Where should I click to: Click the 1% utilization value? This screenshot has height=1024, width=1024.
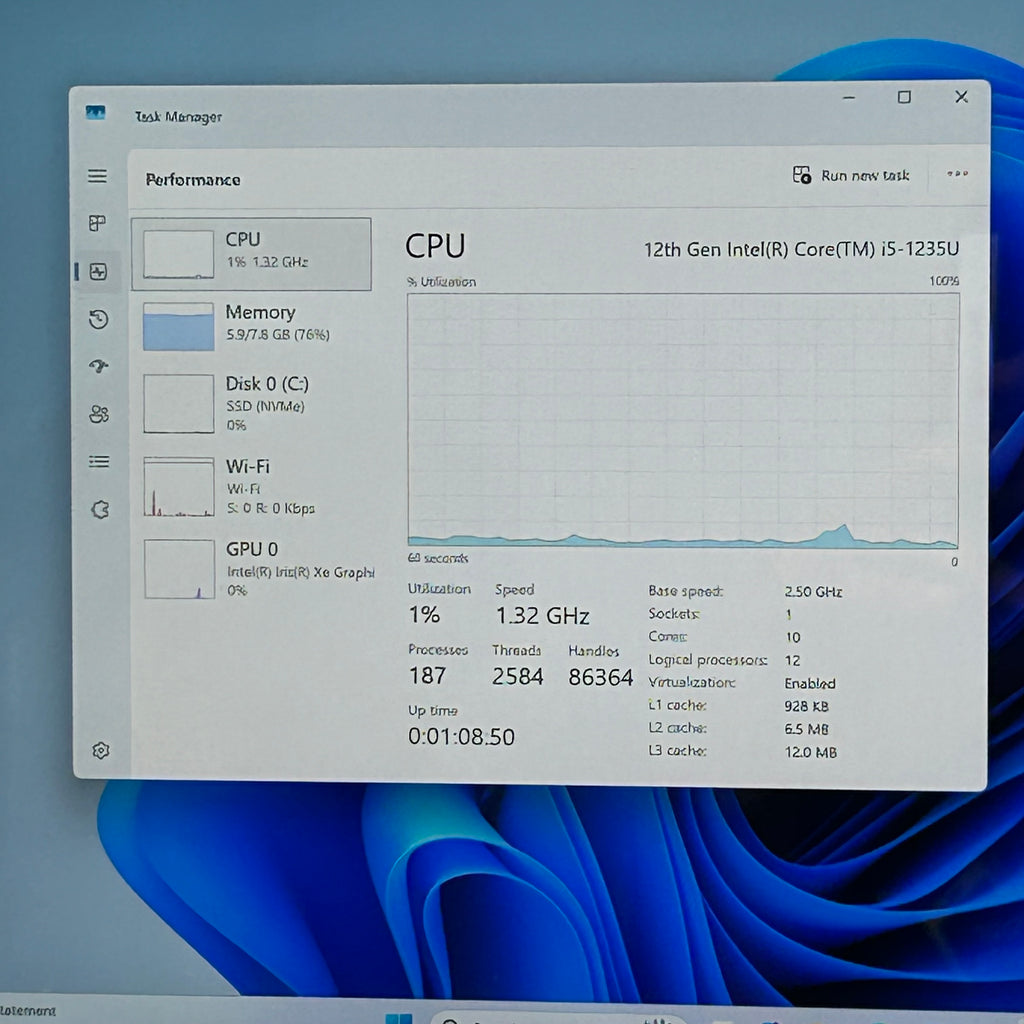(x=424, y=615)
